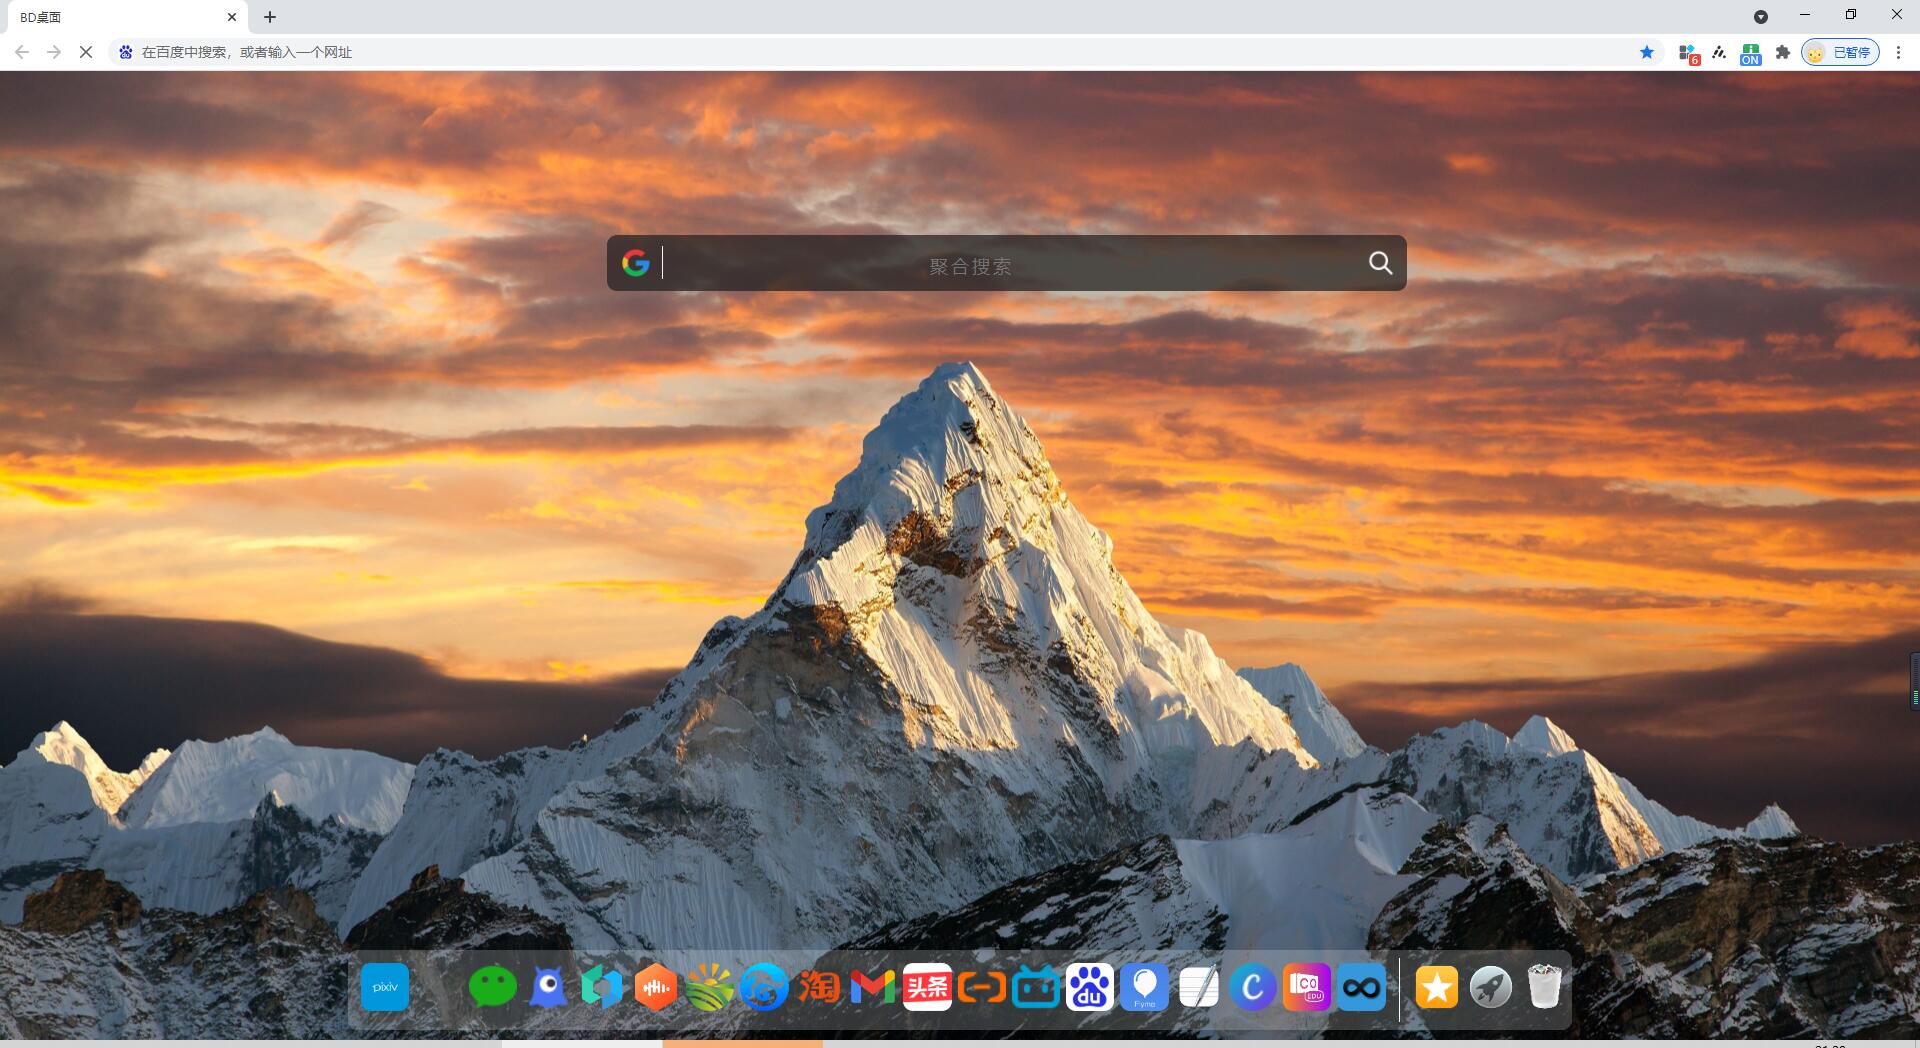
Task: Switch search engine via Google logo
Action: (x=636, y=263)
